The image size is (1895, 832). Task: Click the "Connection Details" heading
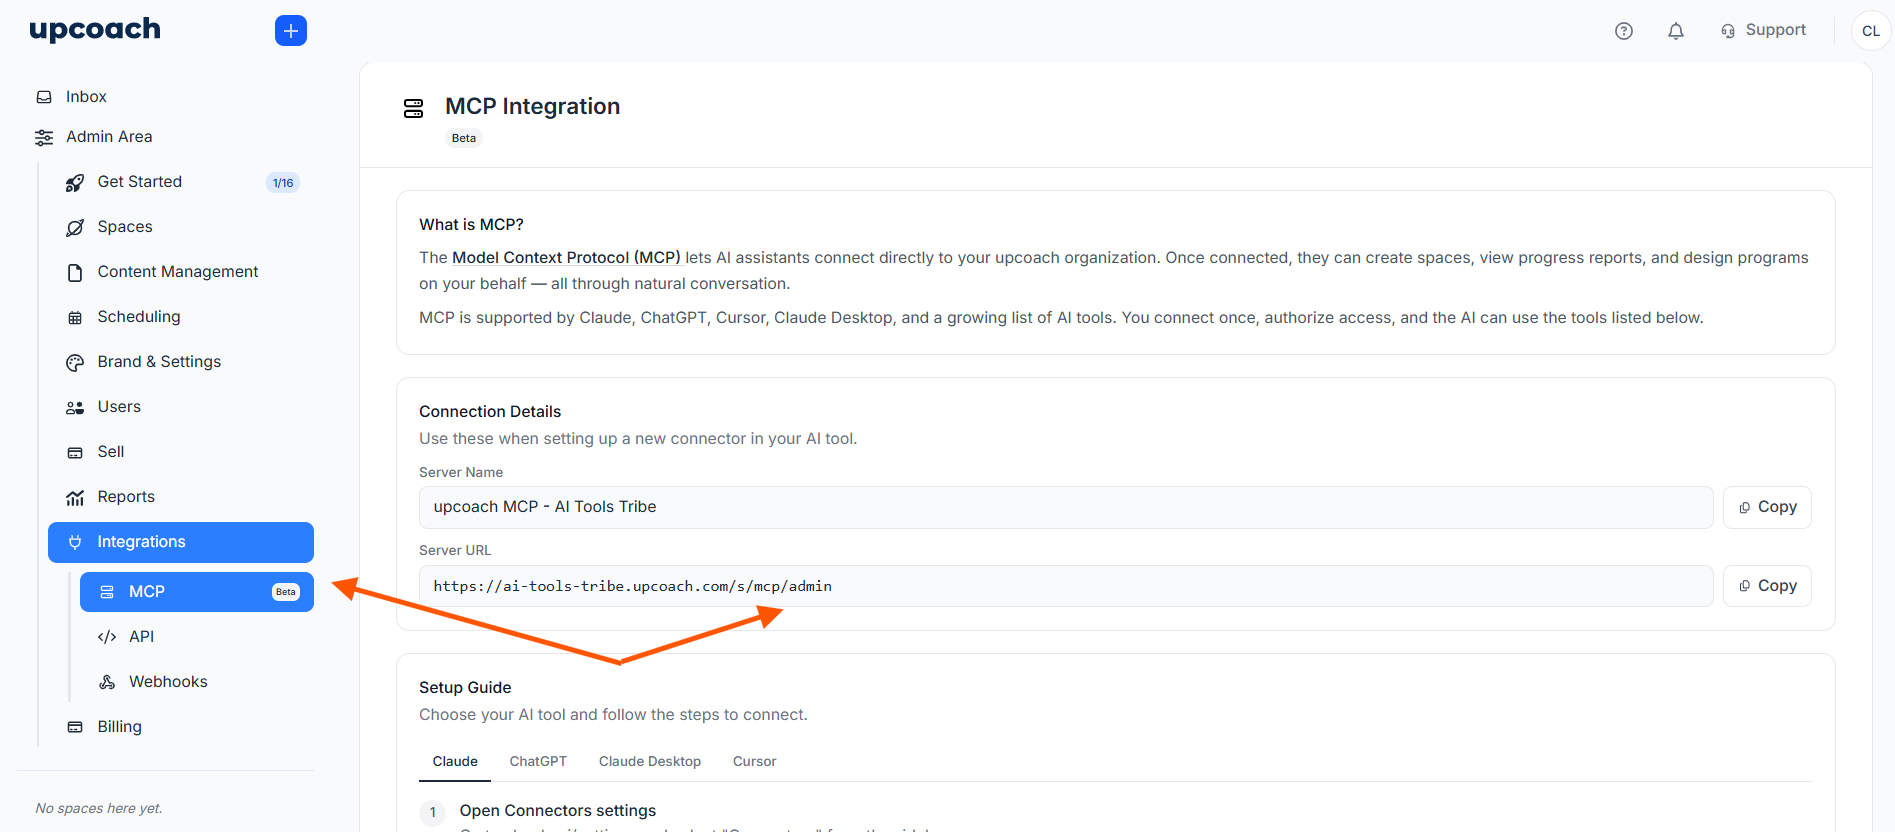(x=490, y=412)
